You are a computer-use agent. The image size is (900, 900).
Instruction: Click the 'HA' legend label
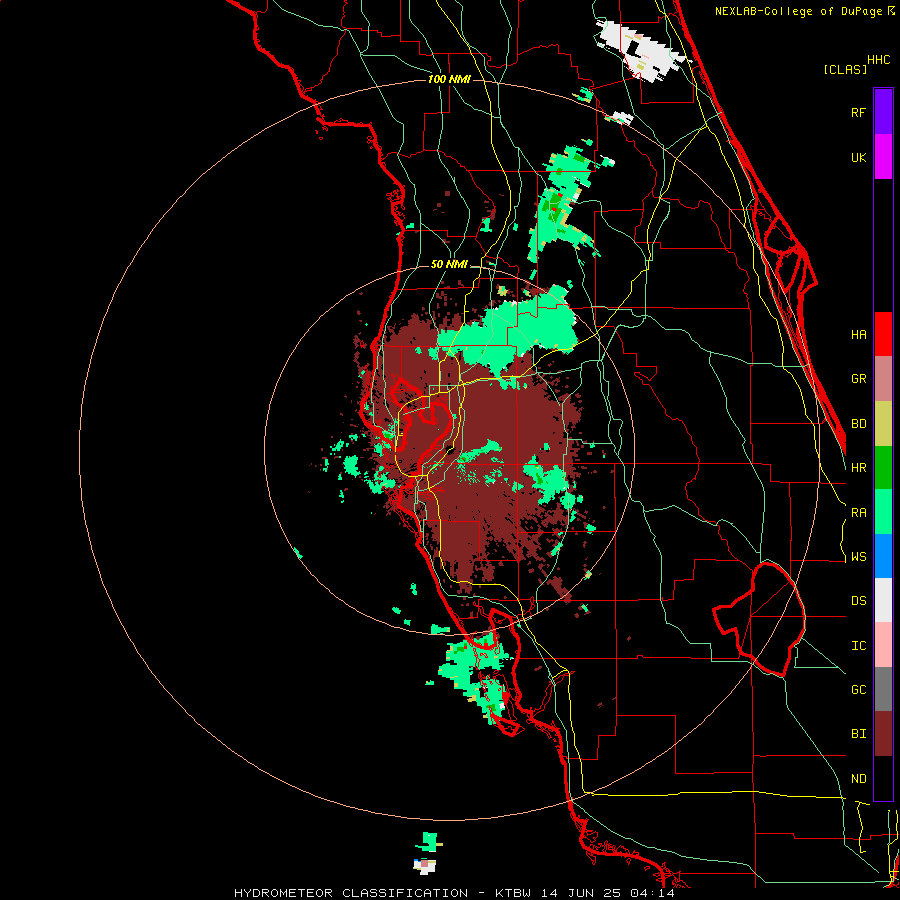[858, 334]
